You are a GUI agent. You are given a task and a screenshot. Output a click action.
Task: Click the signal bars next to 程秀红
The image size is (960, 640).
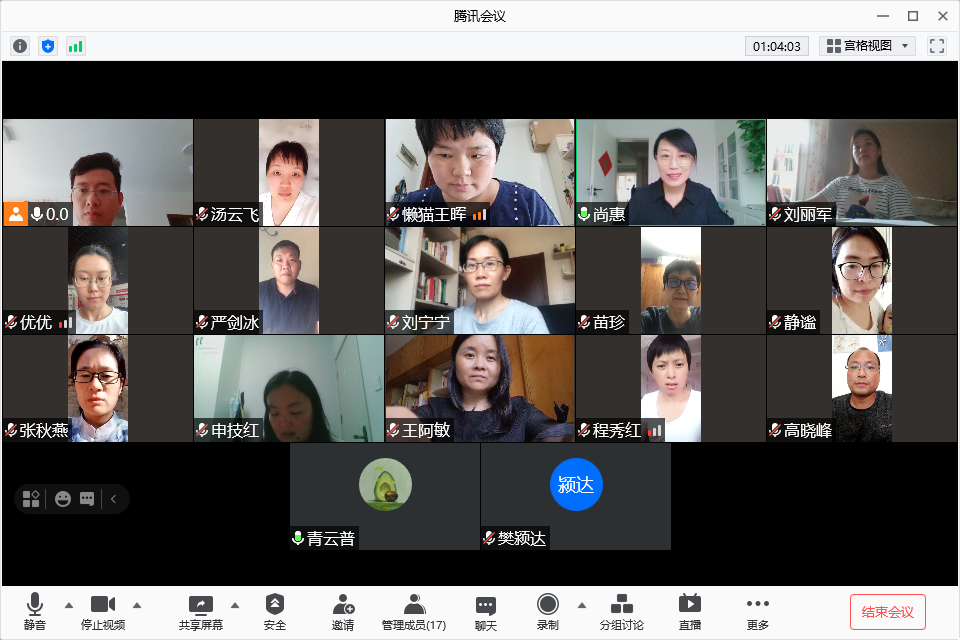click(x=654, y=431)
